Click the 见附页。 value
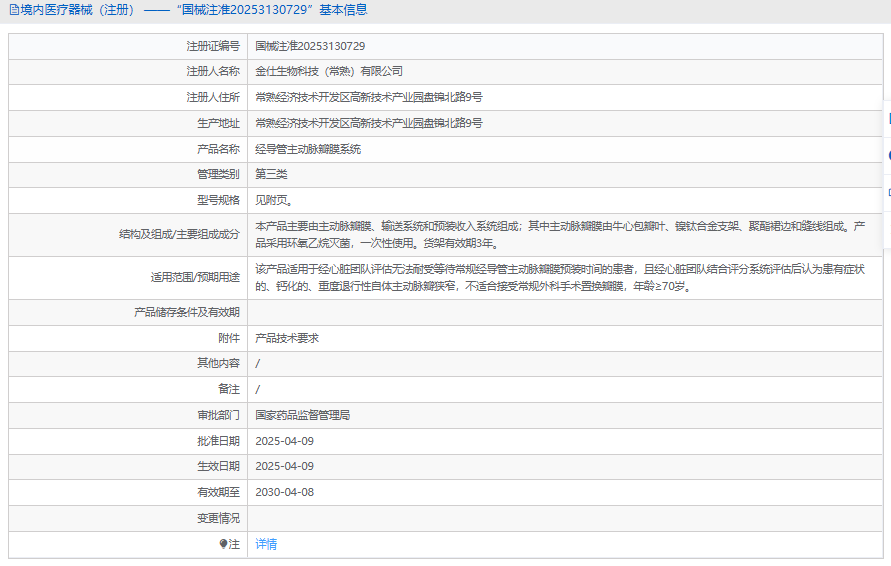Image resolution: width=891 pixels, height=566 pixels. pyautogui.click(x=274, y=200)
